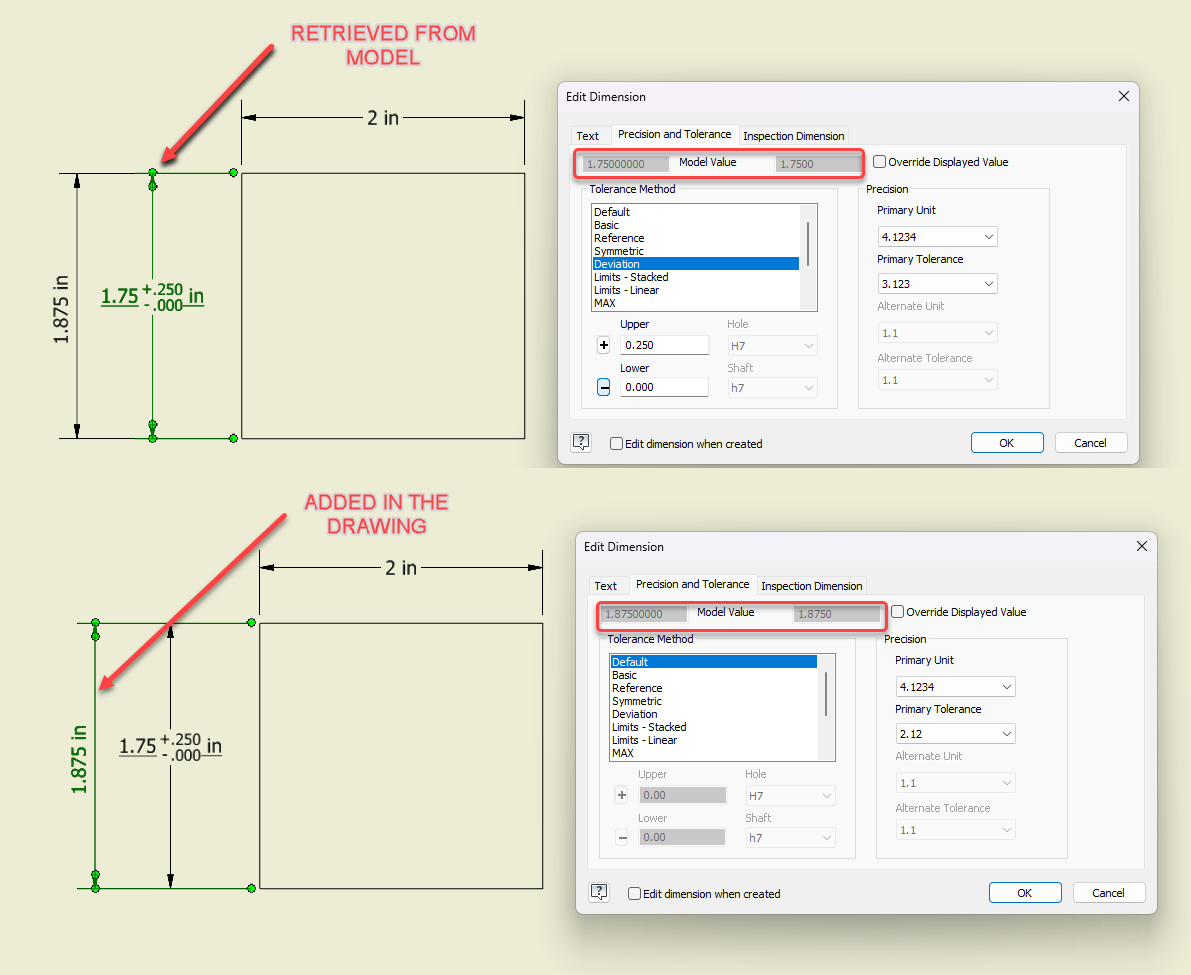This screenshot has height=975, width=1191.
Task: Click the grayed plus icon in lower dialog
Action: (x=622, y=794)
